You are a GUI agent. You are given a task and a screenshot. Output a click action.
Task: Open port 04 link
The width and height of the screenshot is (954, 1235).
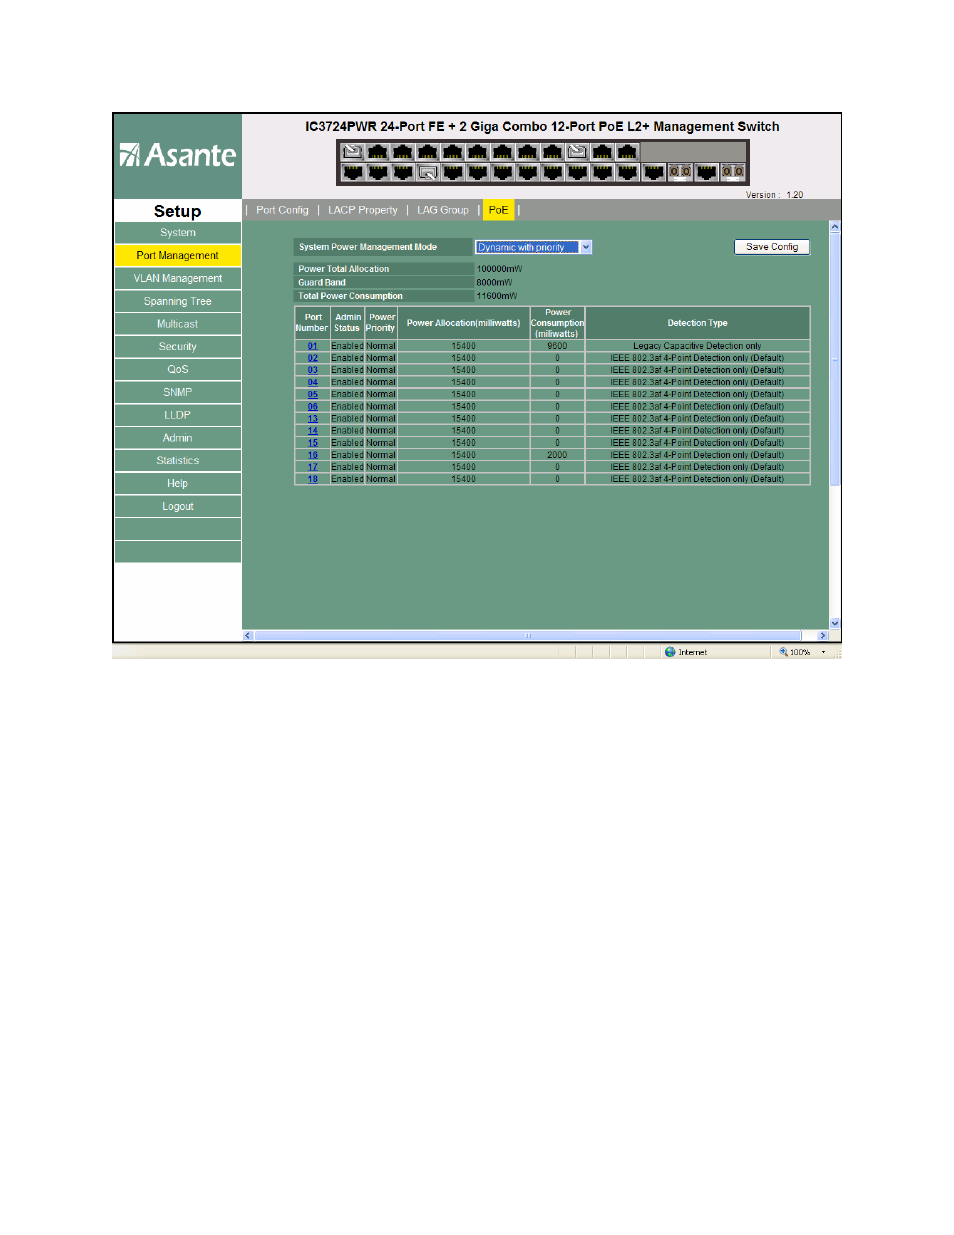click(313, 382)
